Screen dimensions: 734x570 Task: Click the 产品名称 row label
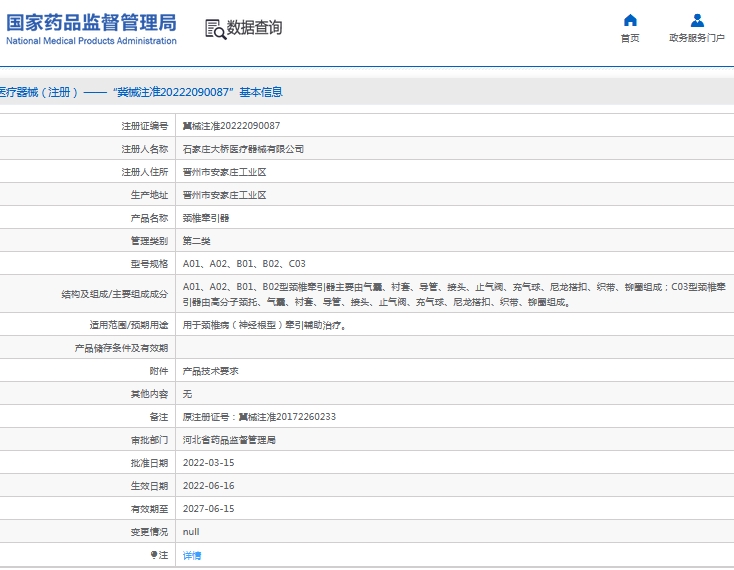pos(149,218)
